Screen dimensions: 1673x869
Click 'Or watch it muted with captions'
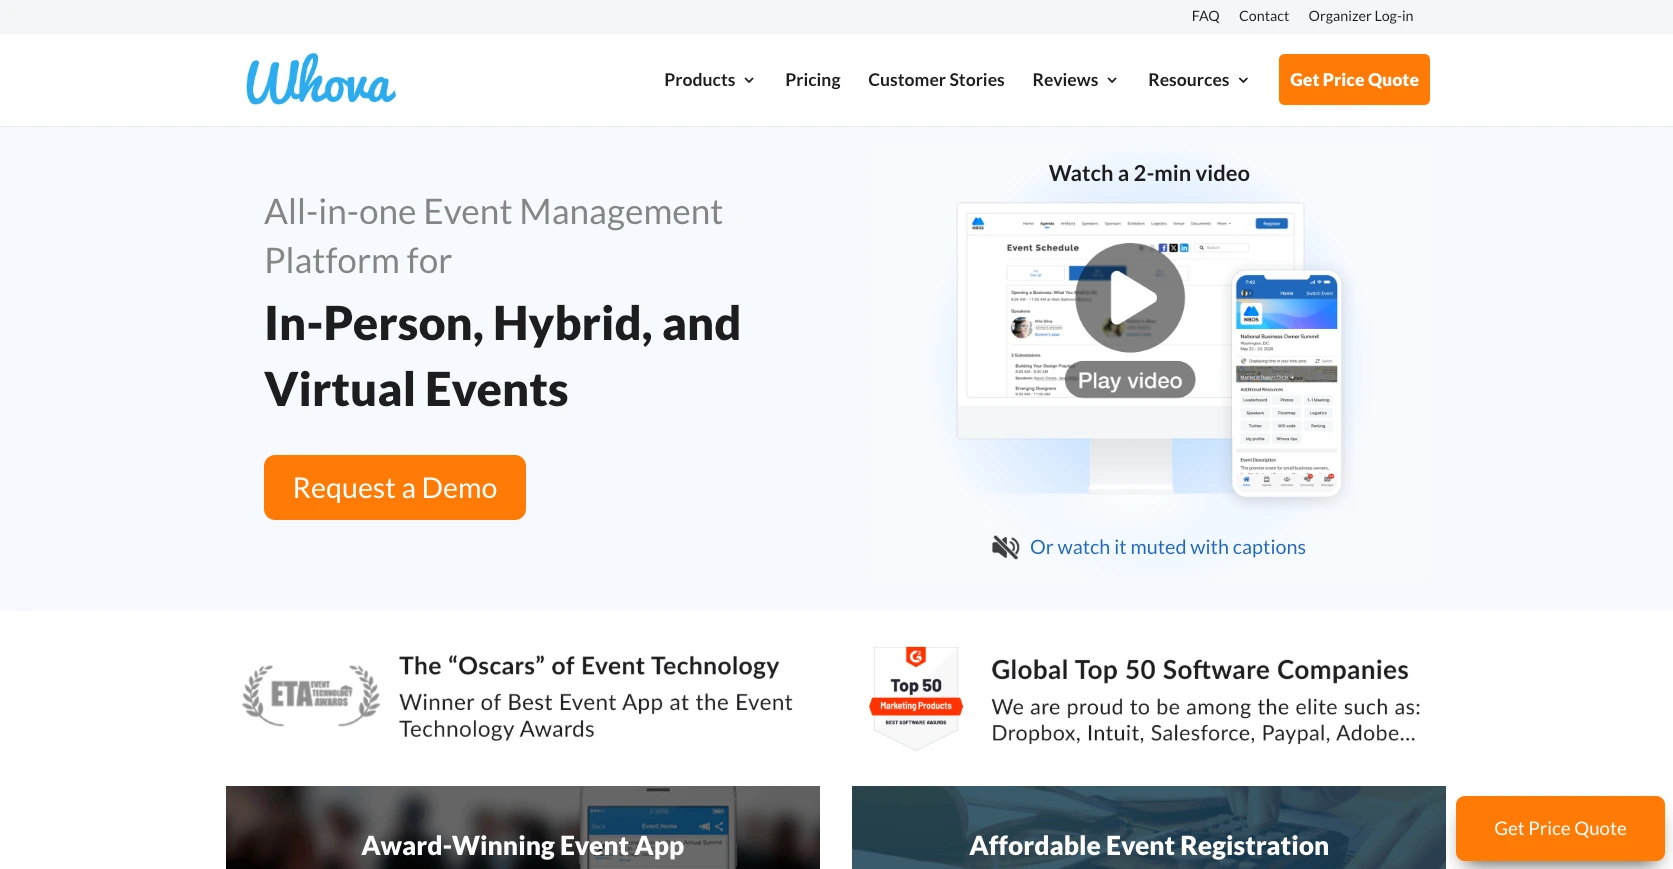click(1168, 547)
